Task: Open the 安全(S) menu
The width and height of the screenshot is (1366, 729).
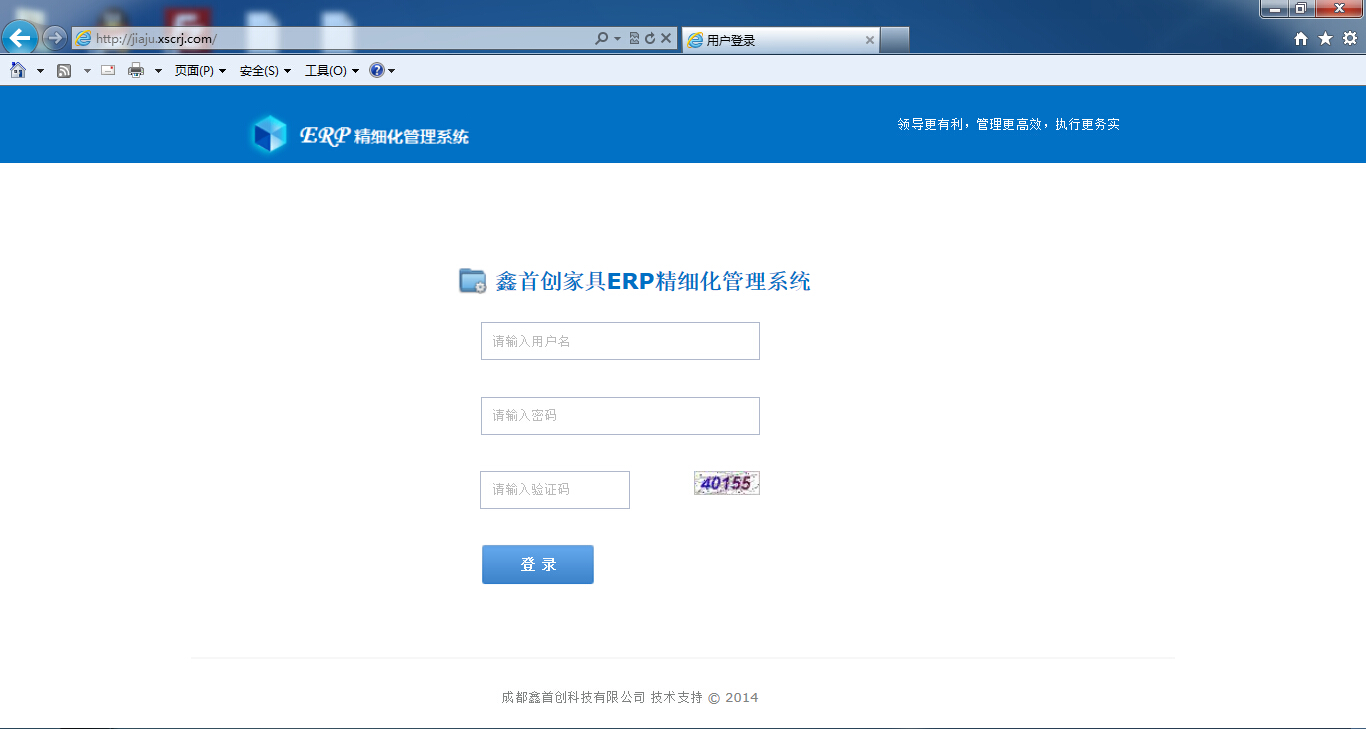Action: tap(265, 71)
